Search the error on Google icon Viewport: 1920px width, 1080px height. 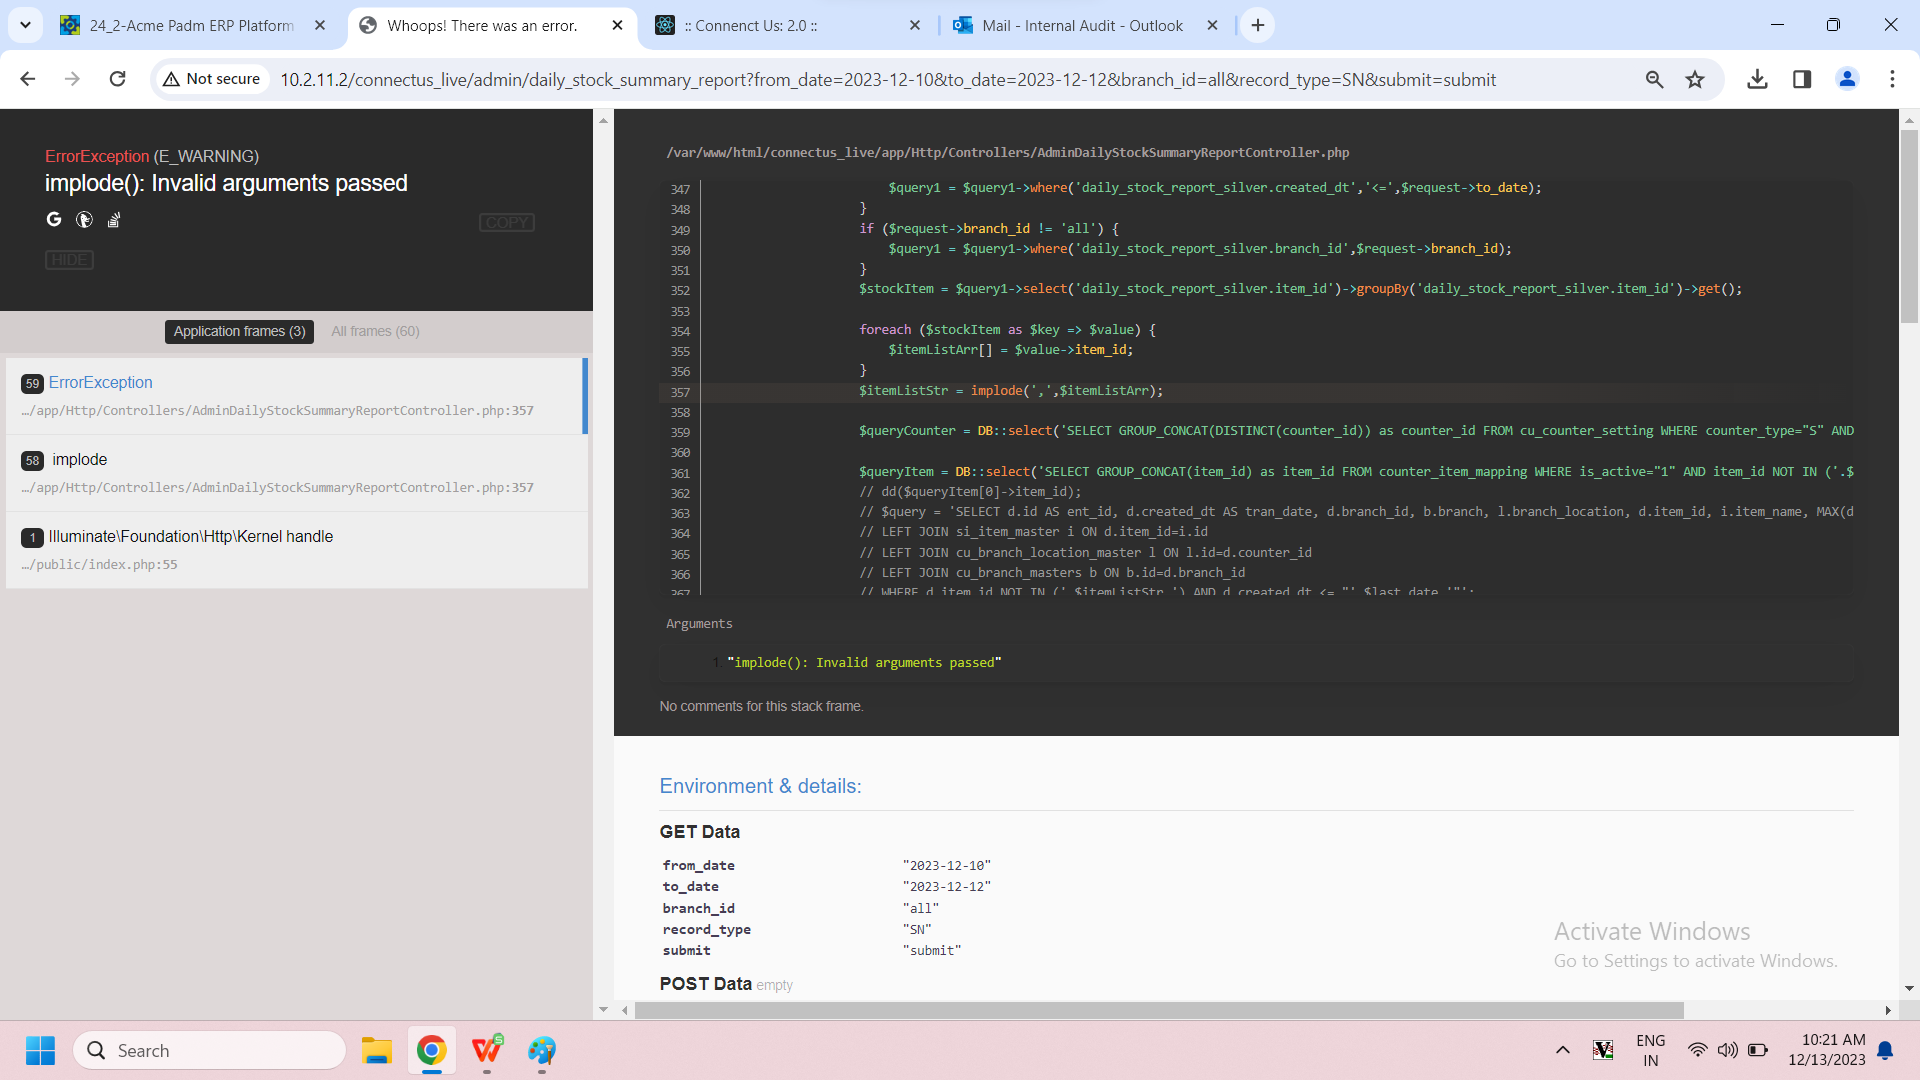pyautogui.click(x=54, y=219)
